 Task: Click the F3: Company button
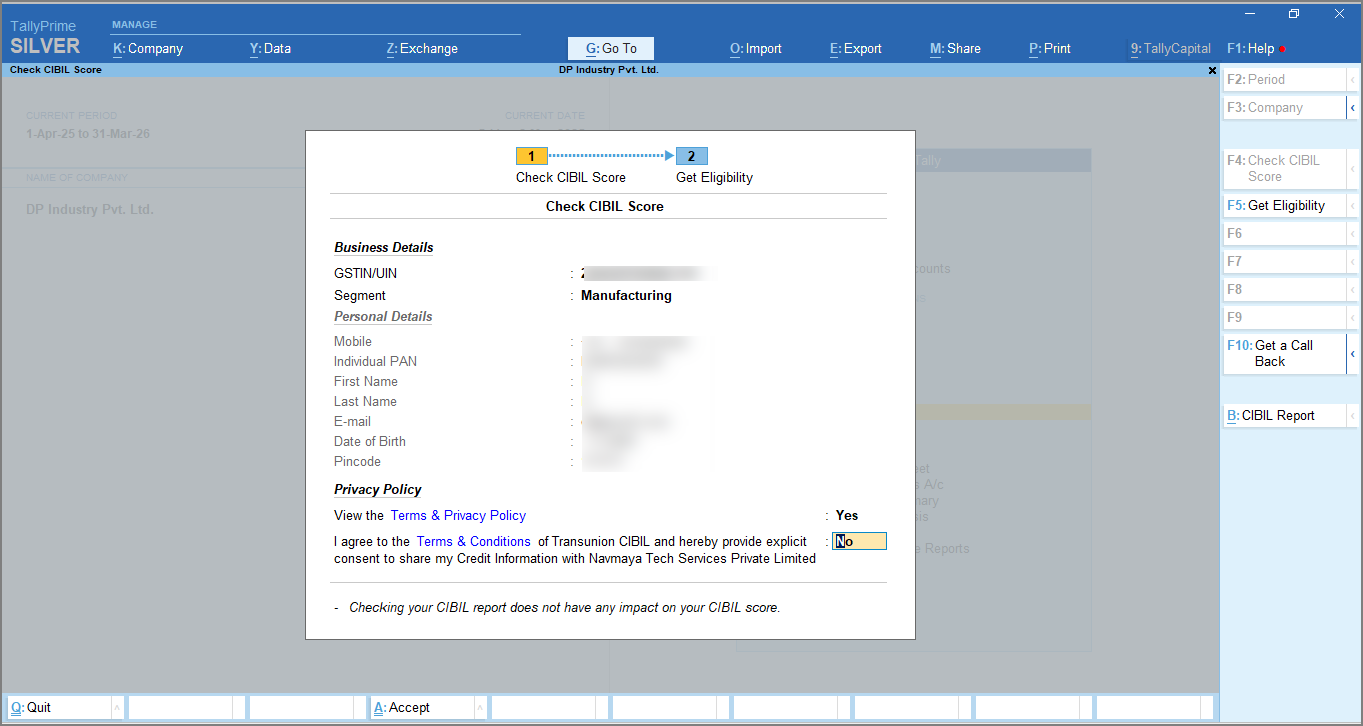coord(1285,107)
